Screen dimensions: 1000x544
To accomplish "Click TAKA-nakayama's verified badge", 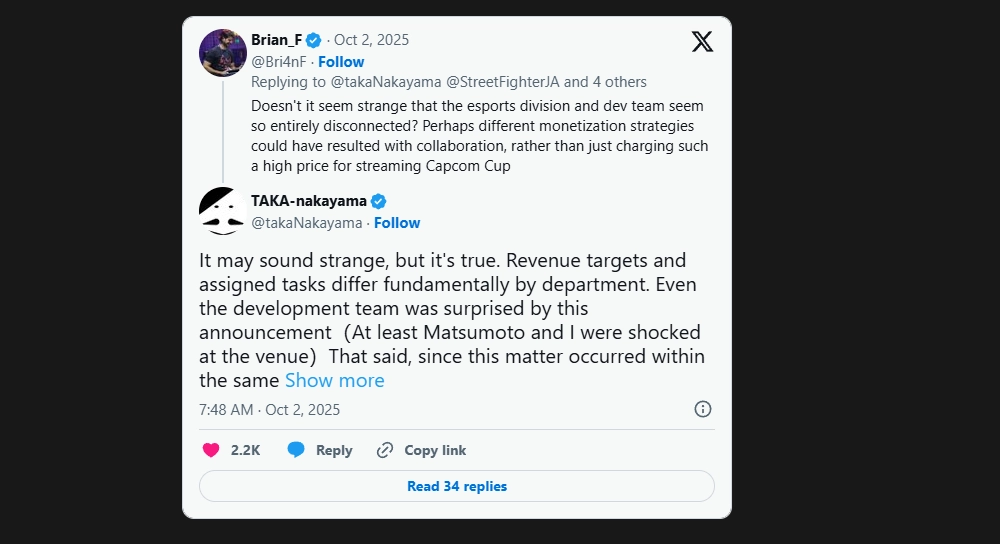I will point(379,201).
